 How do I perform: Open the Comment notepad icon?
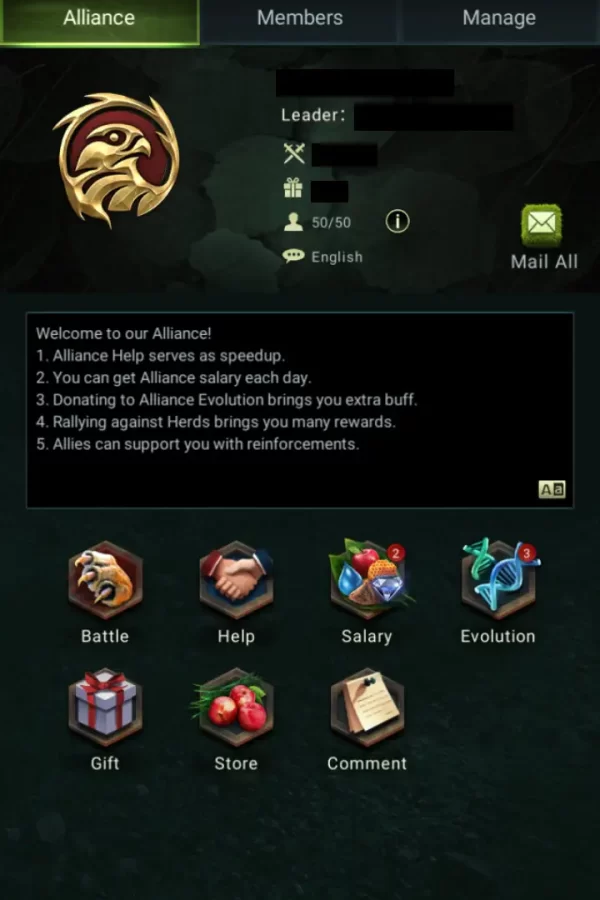(367, 707)
